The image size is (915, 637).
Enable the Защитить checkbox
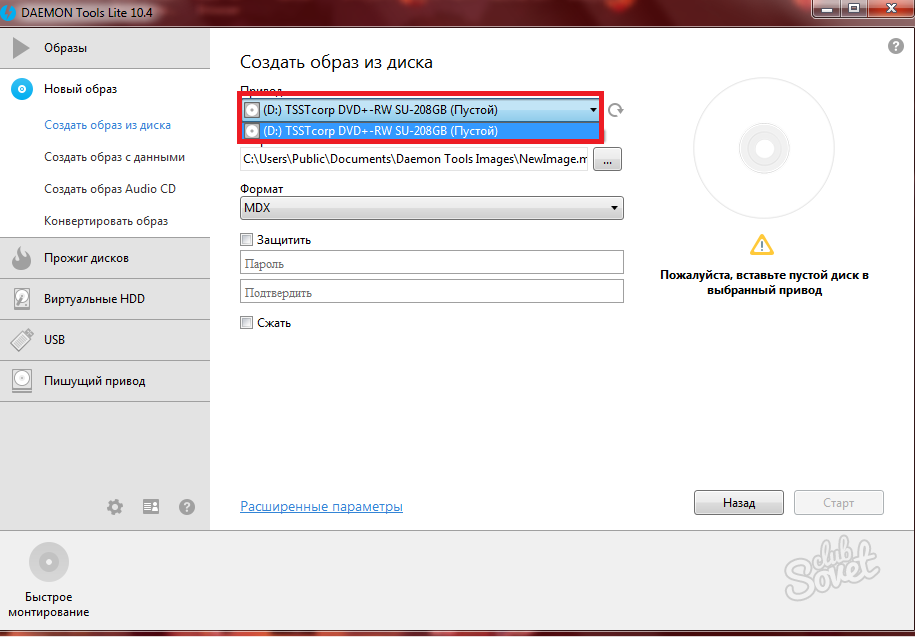(246, 240)
